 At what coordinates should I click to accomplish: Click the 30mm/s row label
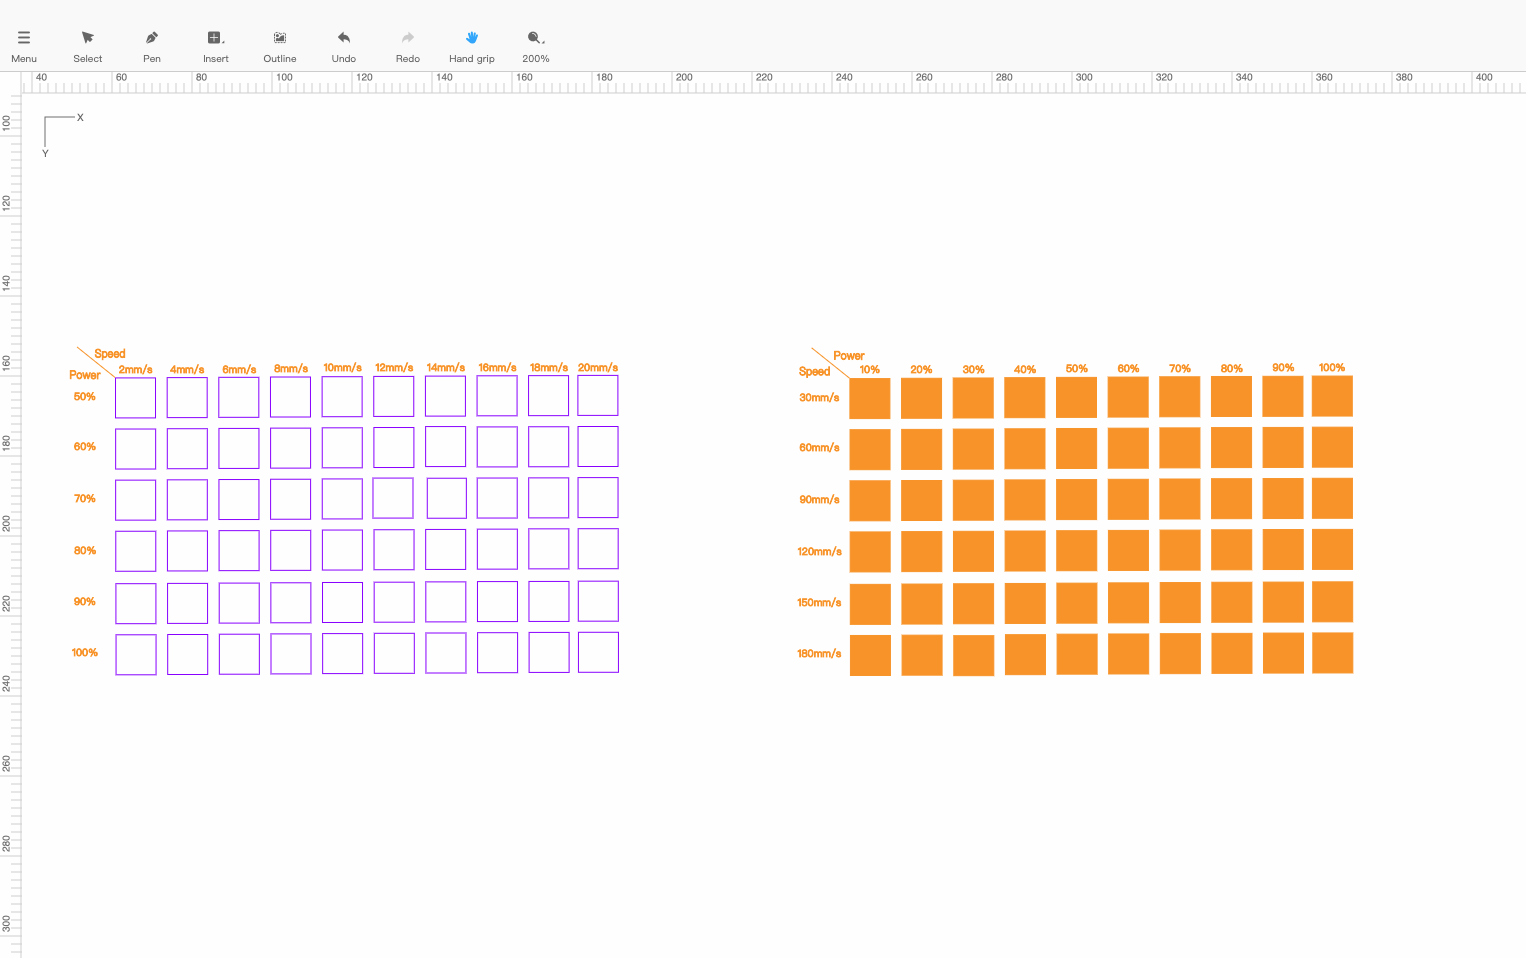pyautogui.click(x=819, y=398)
